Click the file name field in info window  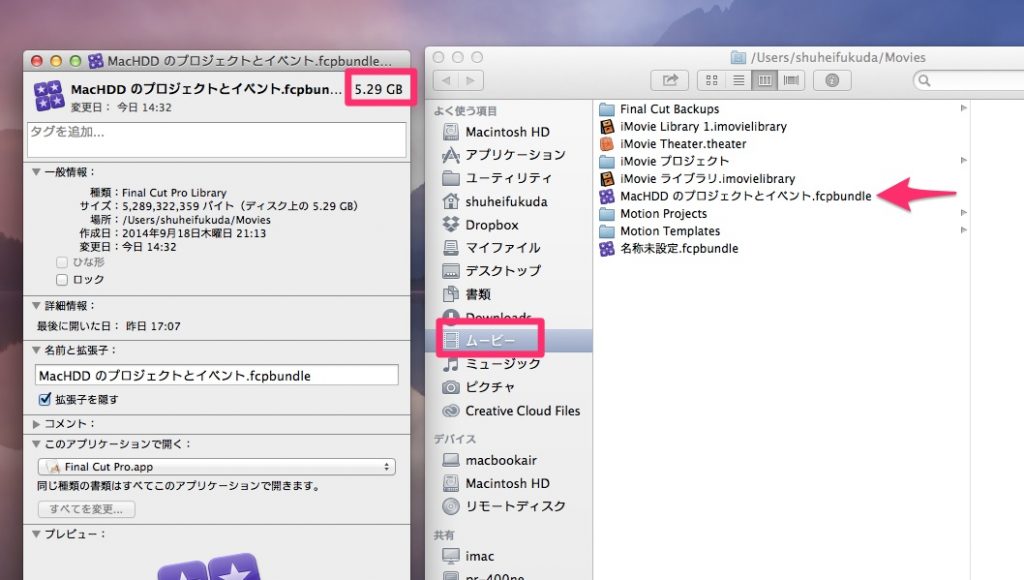[216, 376]
